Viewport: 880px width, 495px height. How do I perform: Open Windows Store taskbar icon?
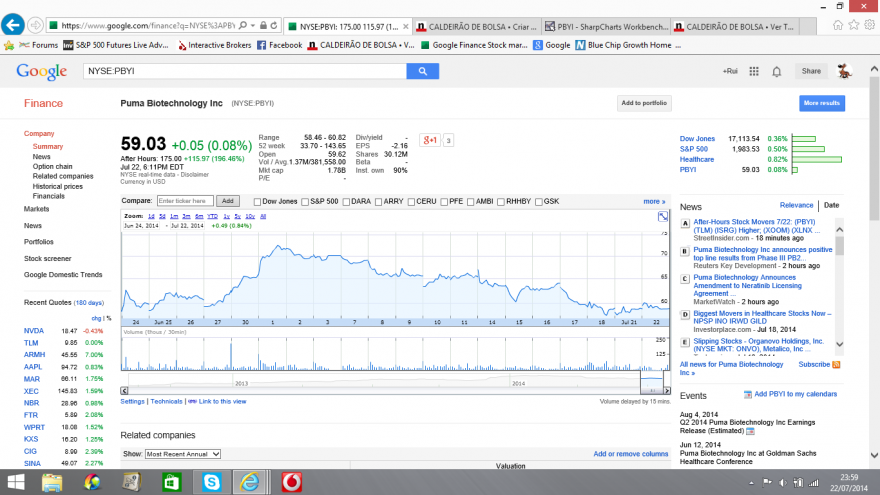(x=171, y=482)
